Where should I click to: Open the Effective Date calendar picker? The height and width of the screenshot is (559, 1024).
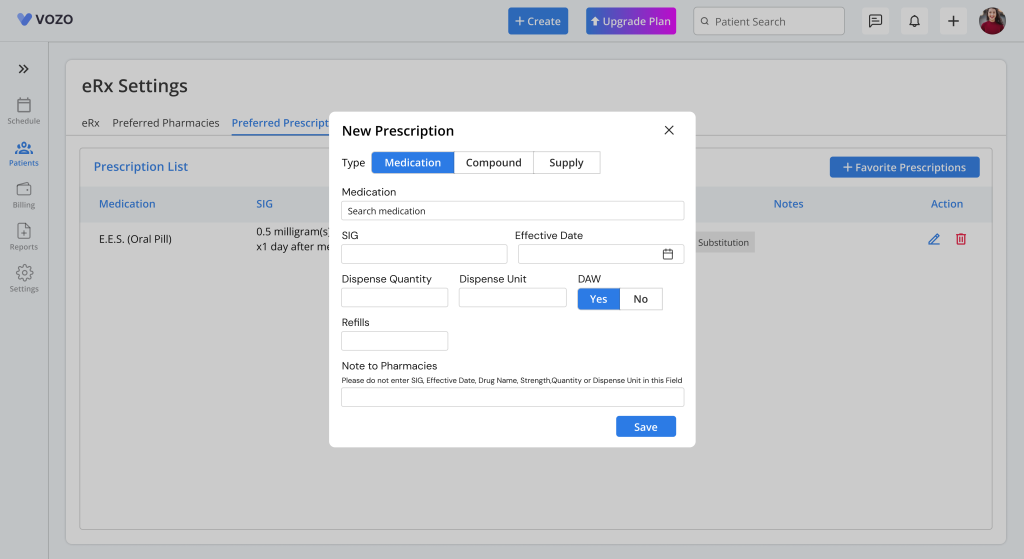(x=668, y=254)
